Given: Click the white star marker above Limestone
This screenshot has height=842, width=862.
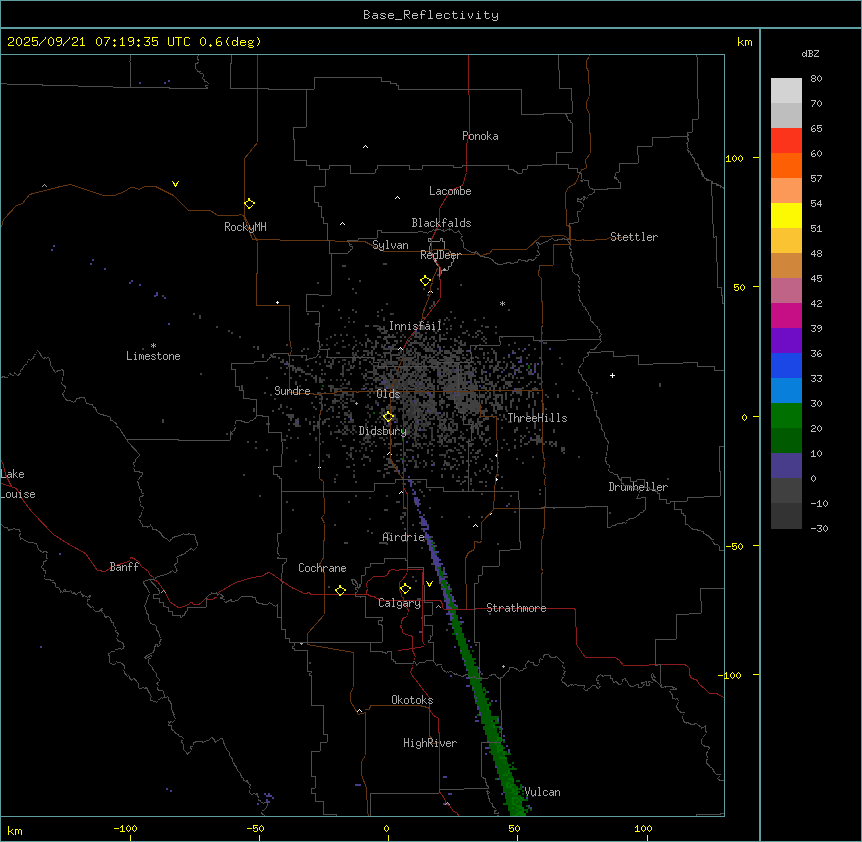Looking at the screenshot, I should (153, 345).
